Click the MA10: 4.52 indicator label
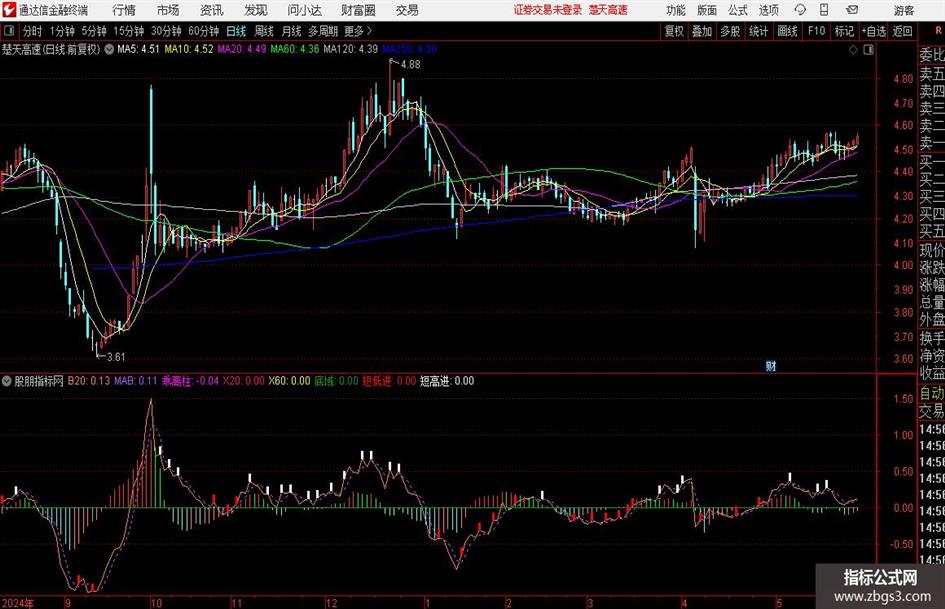 (x=189, y=49)
